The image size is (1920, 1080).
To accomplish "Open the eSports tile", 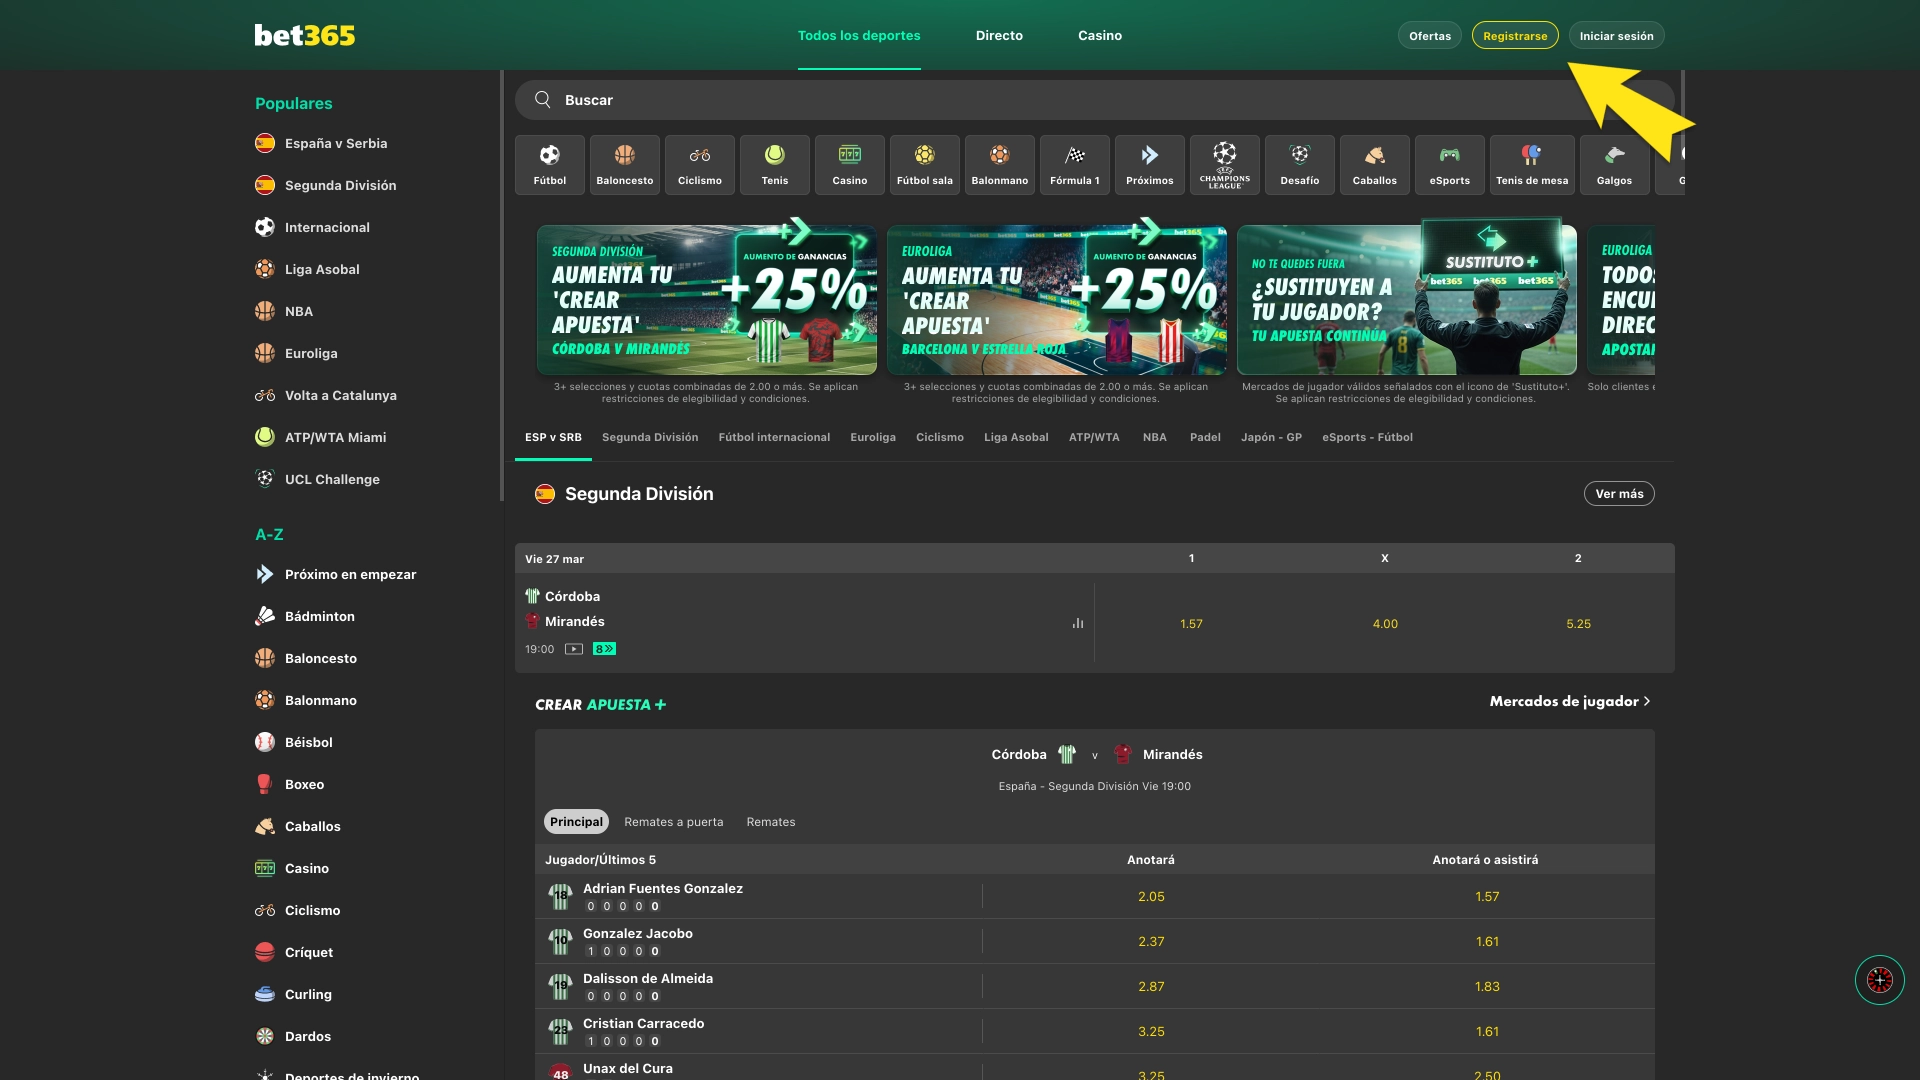I will [x=1449, y=165].
